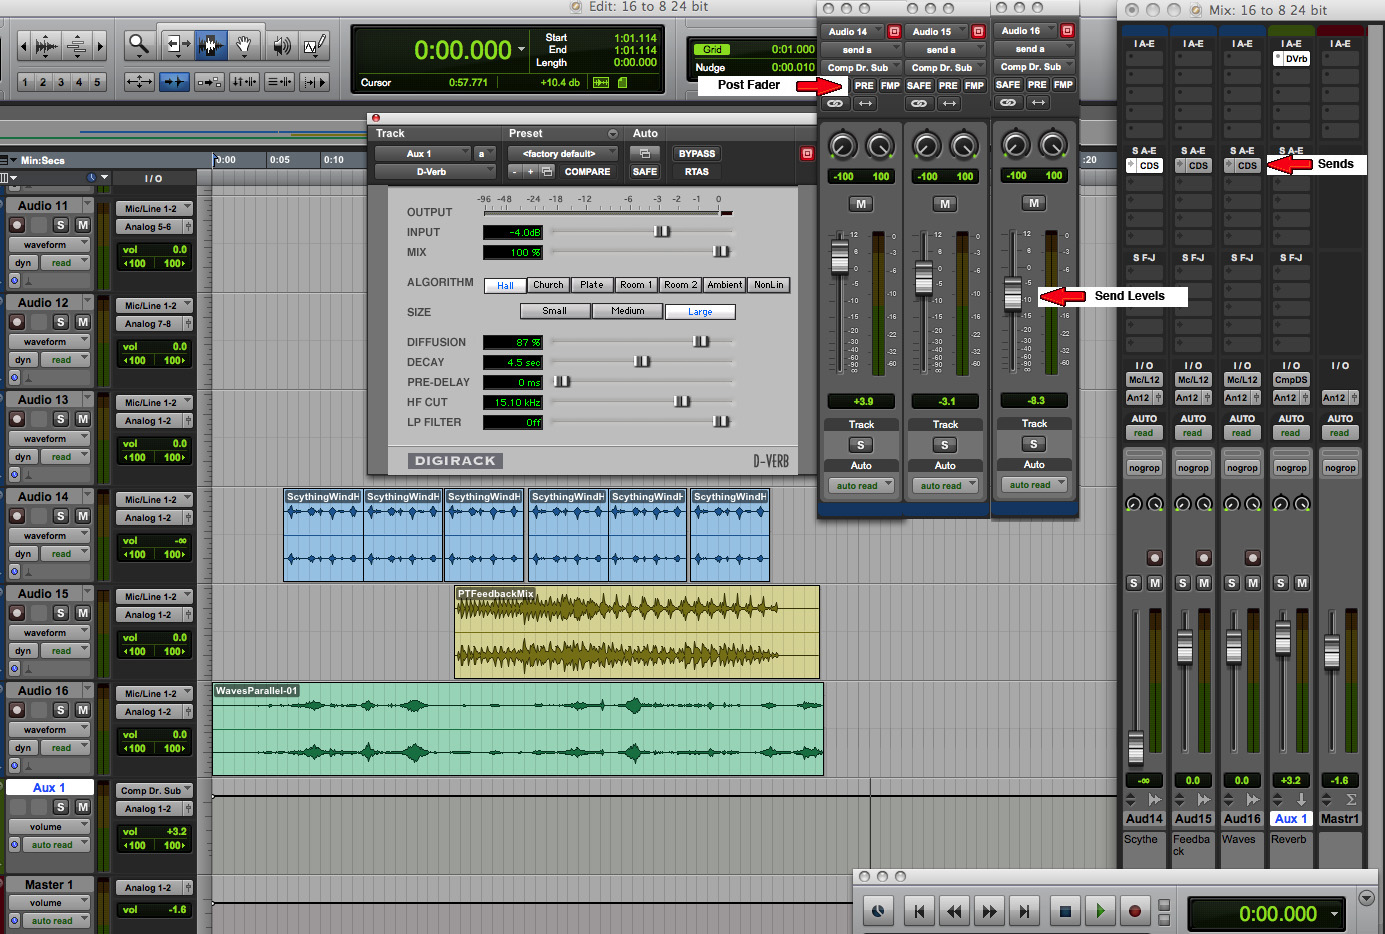Mute the Audio 11 track
The height and width of the screenshot is (934, 1385).
[x=83, y=225]
